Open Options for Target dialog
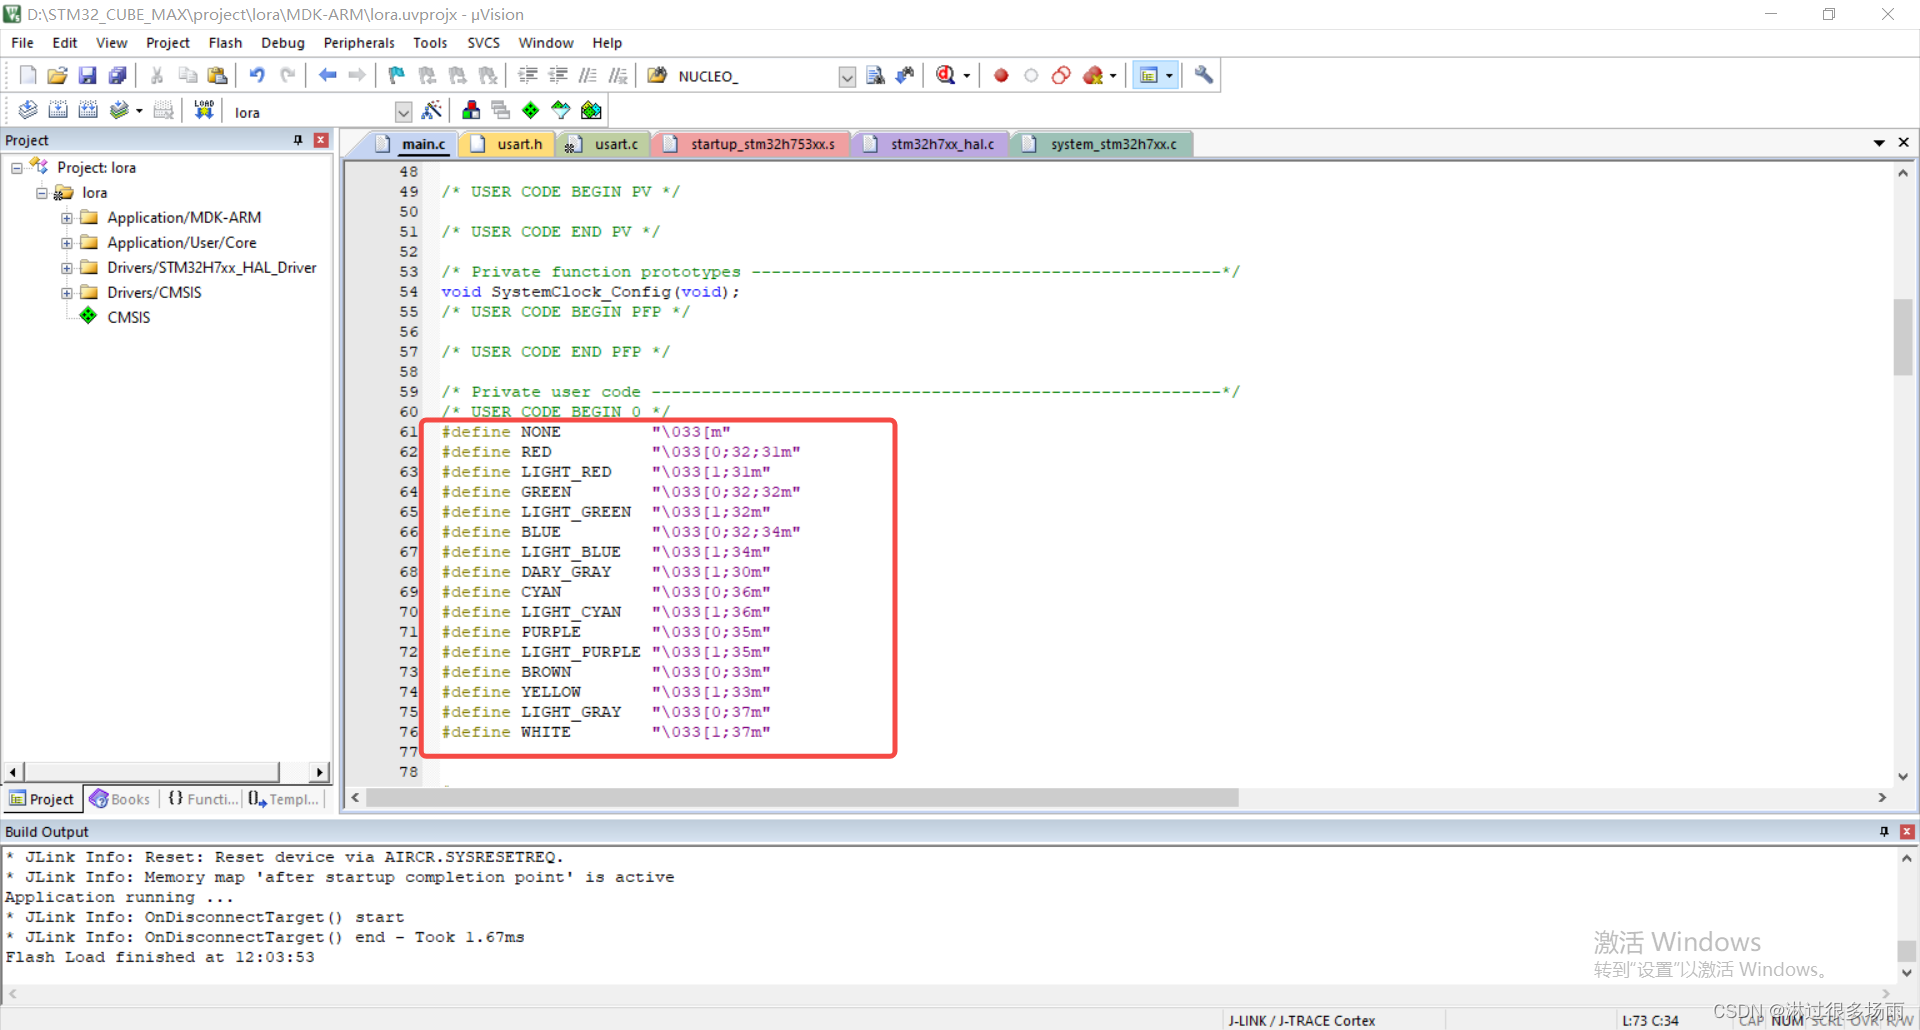 click(x=433, y=110)
